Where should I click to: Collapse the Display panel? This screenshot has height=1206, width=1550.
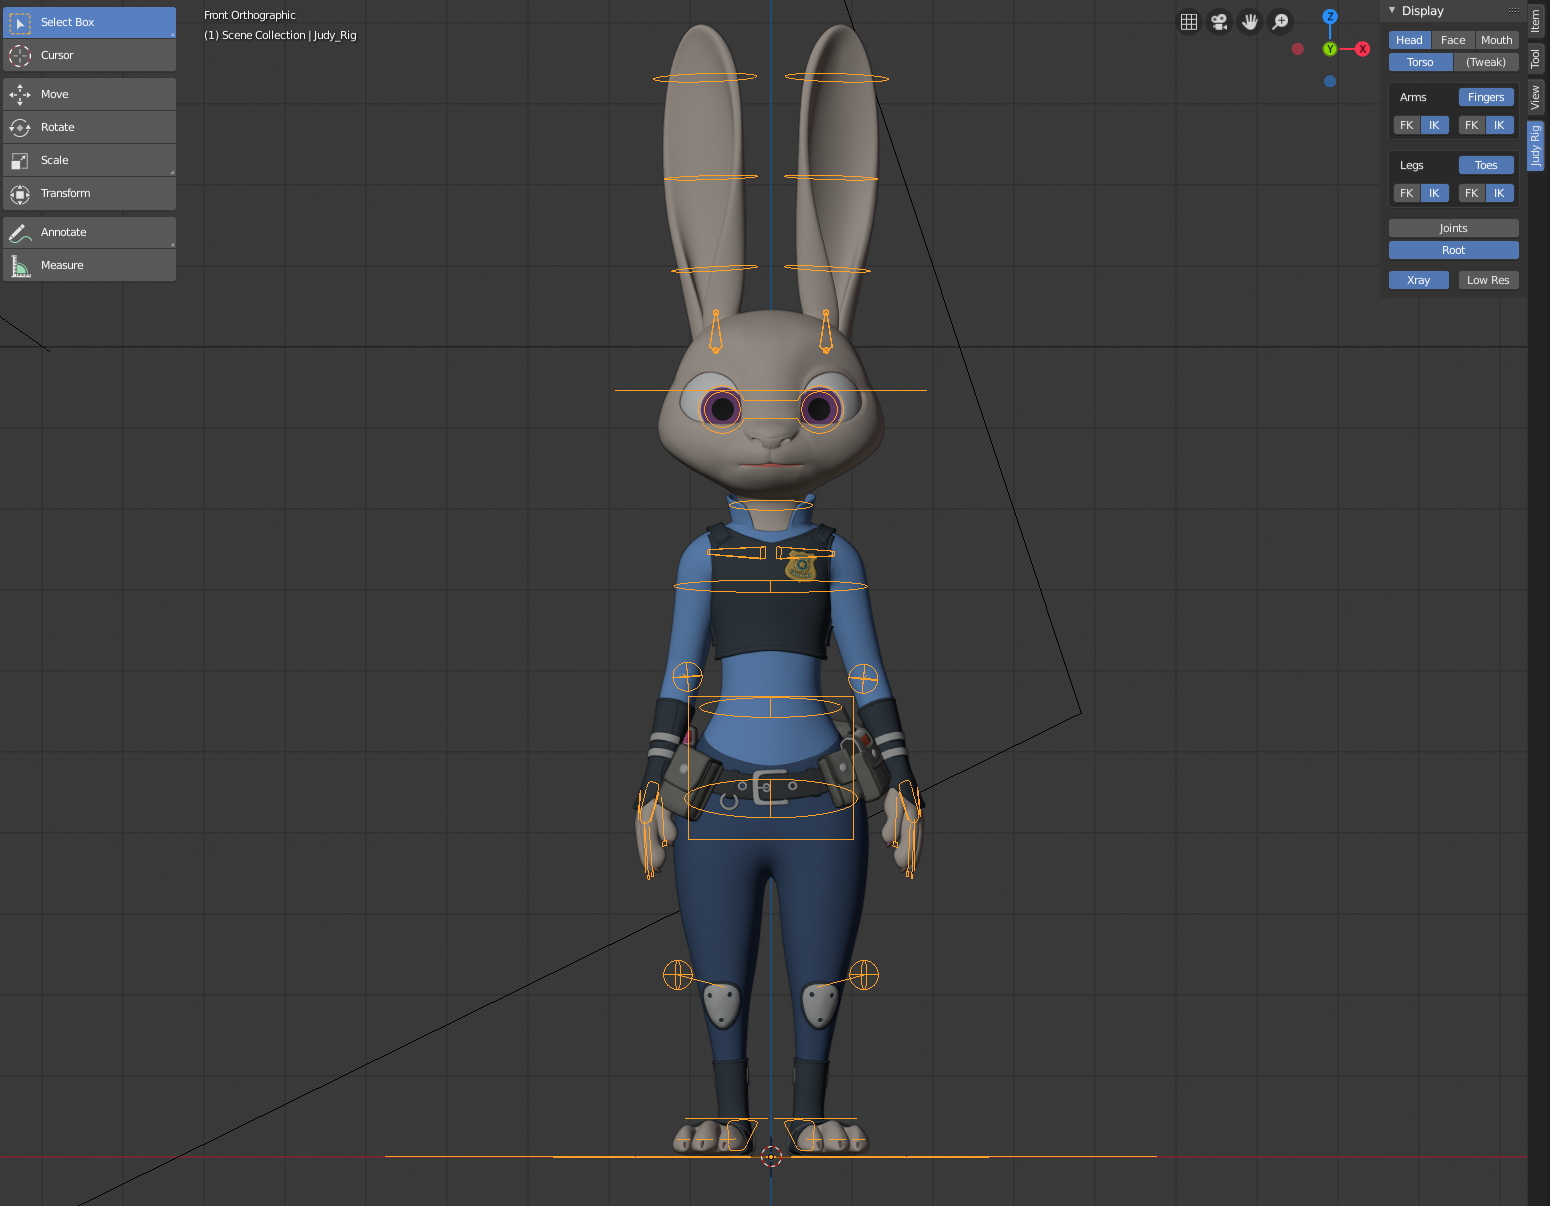pyautogui.click(x=1392, y=11)
